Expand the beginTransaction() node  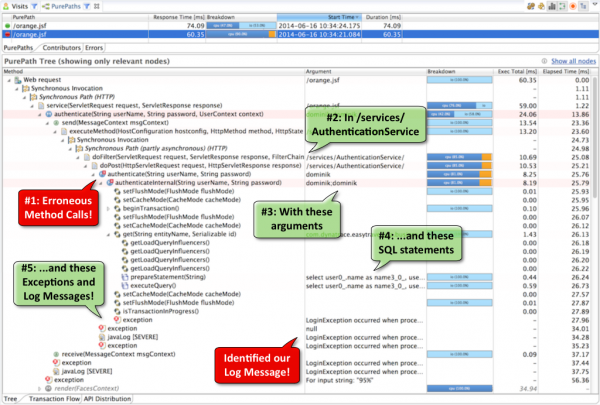(108, 209)
